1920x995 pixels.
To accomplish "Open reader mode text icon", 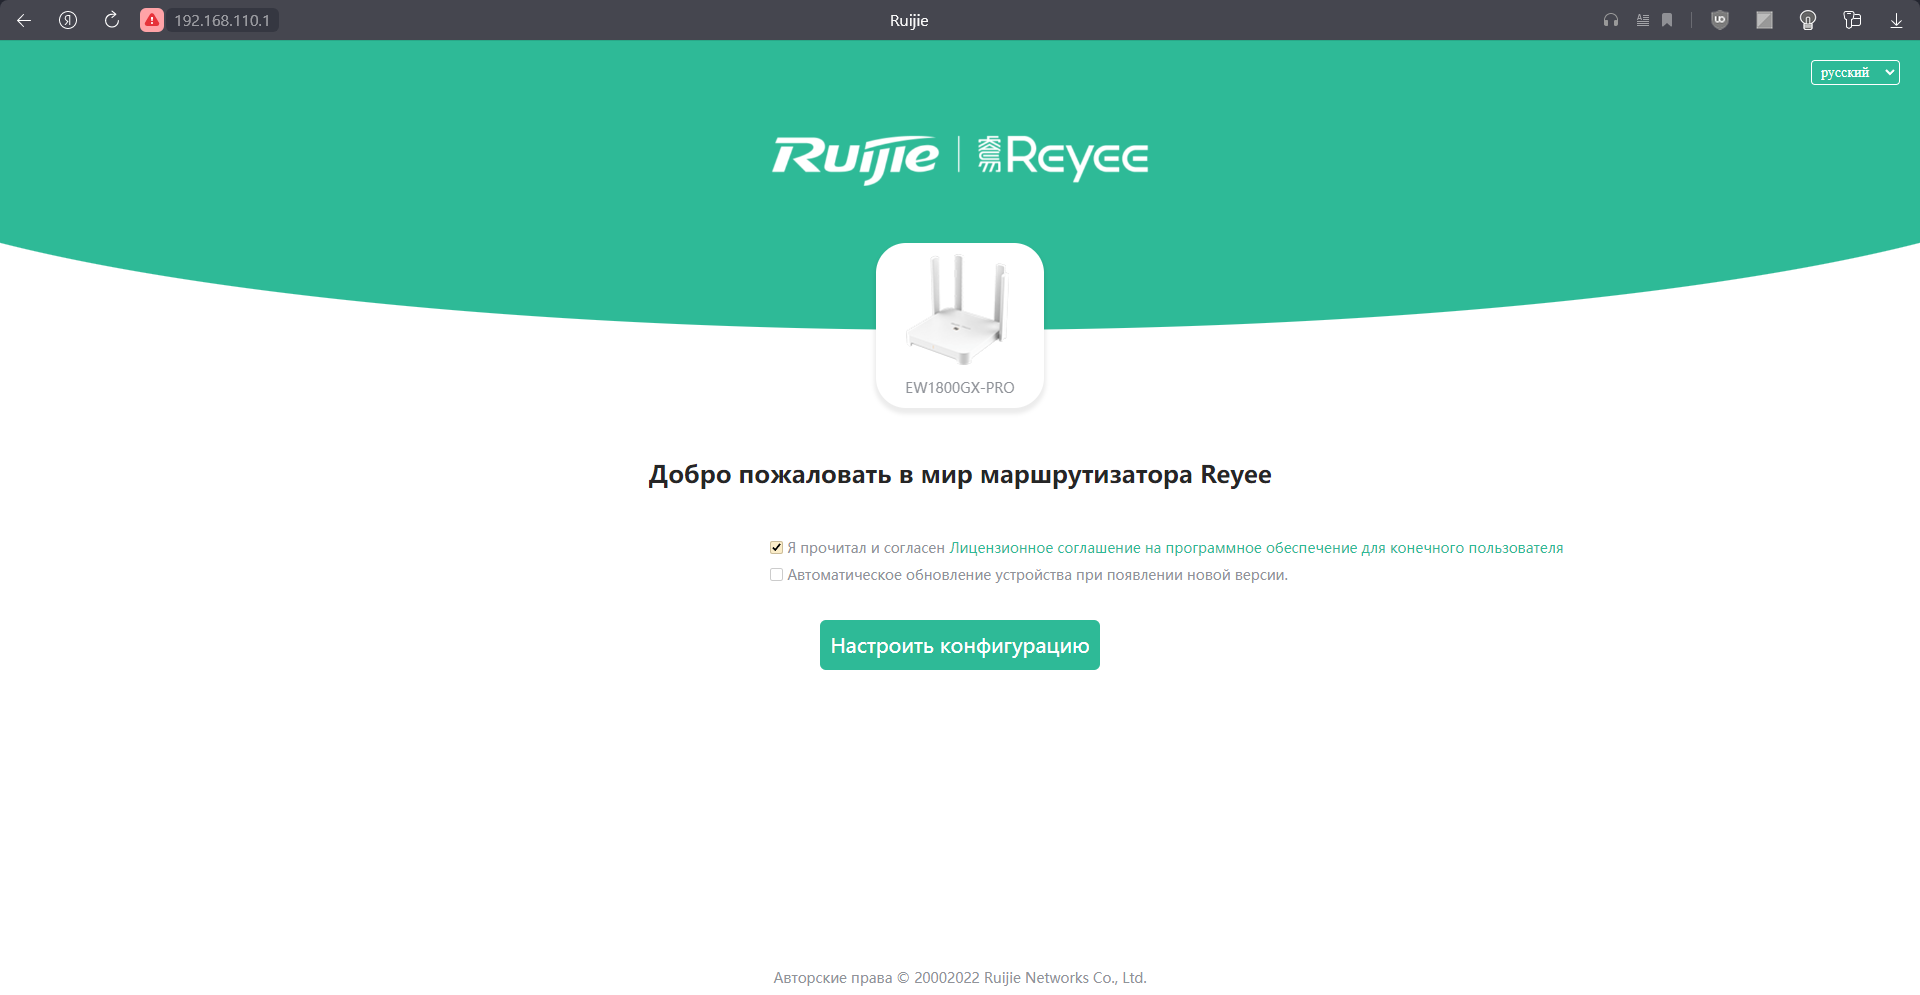I will pyautogui.click(x=1643, y=20).
